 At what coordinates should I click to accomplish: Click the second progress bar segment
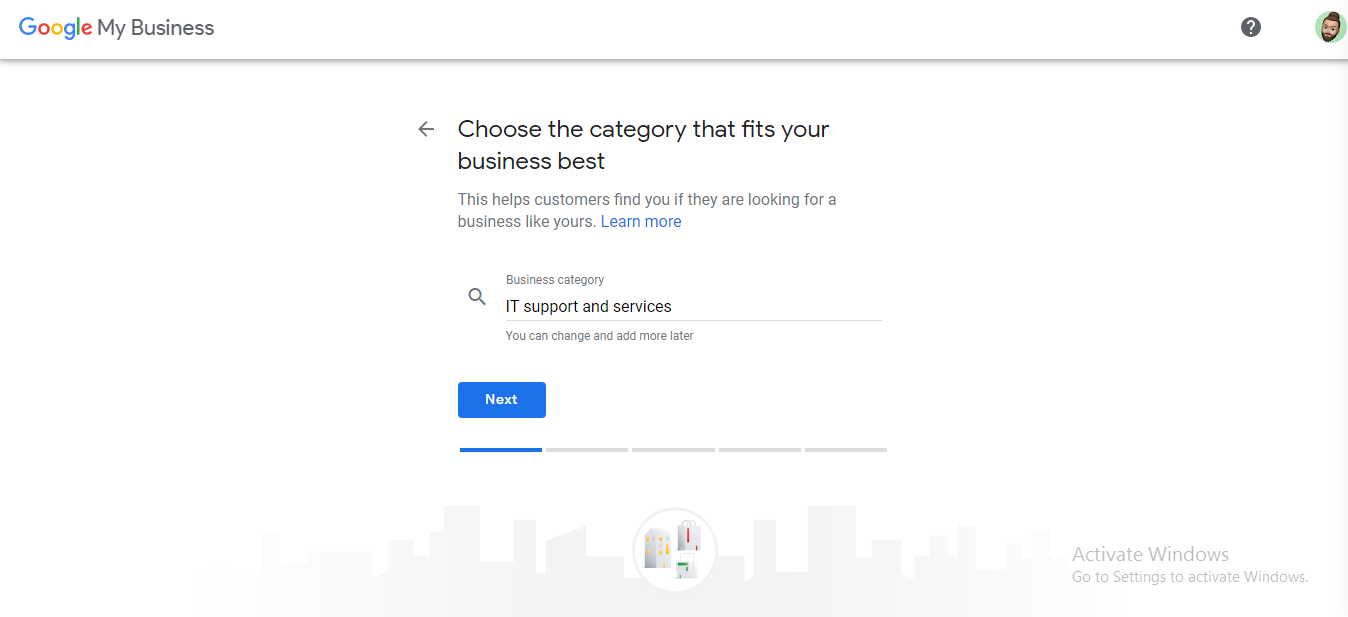[587, 449]
